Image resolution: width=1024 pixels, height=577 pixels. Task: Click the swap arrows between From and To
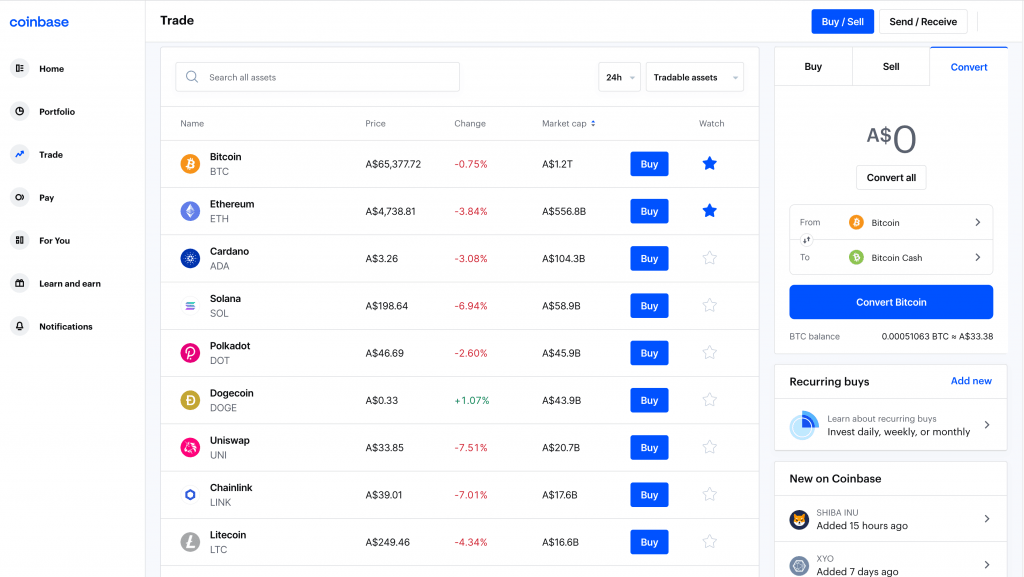click(808, 240)
